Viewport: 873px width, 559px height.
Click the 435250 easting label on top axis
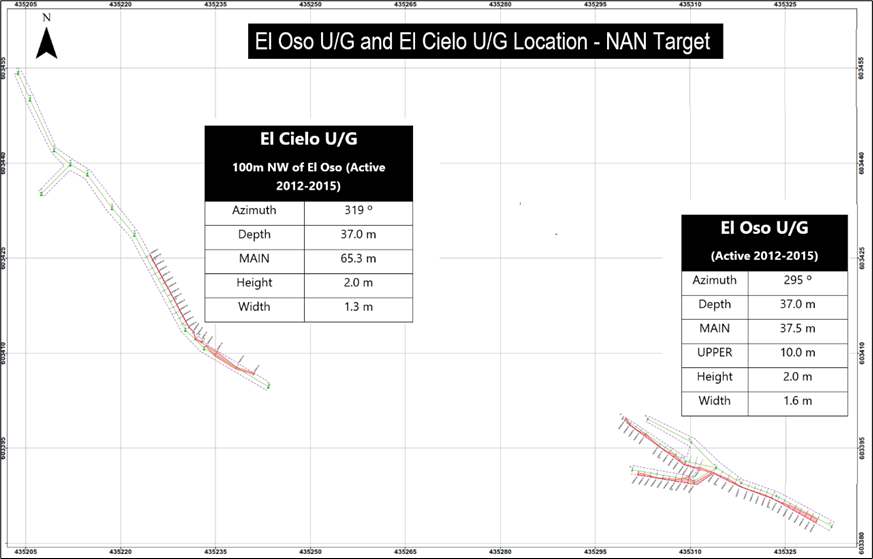(310, 5)
